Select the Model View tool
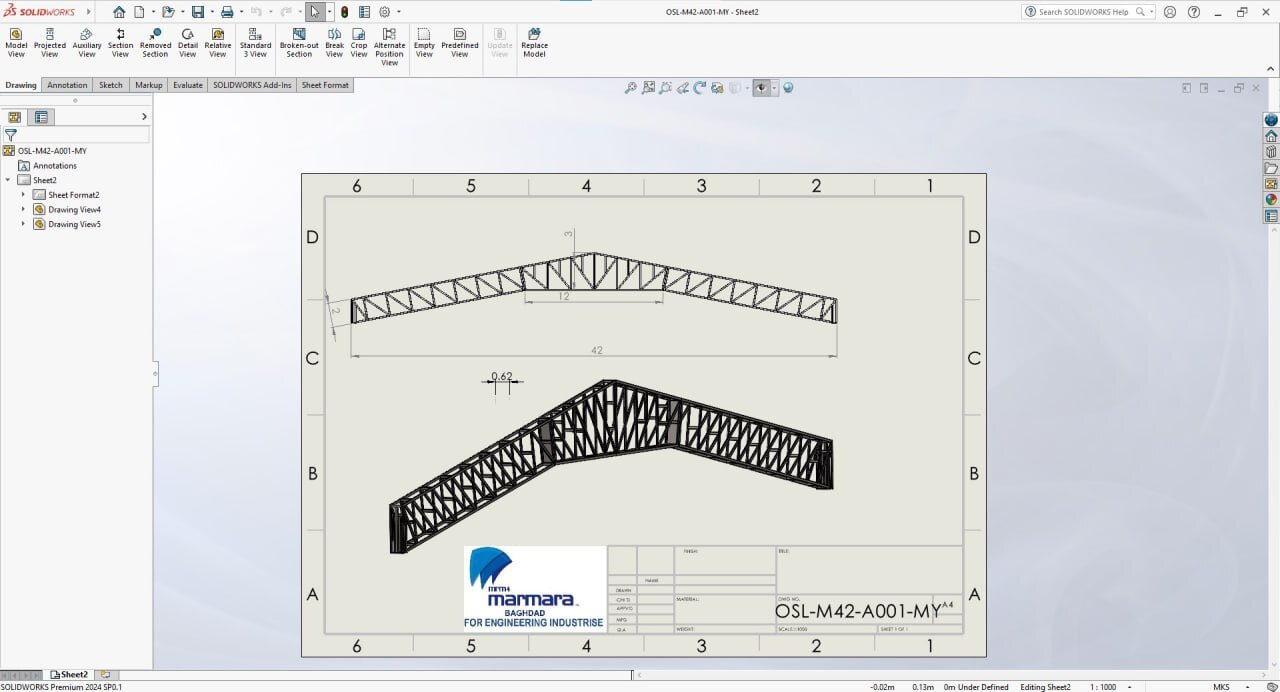1280x692 pixels. click(16, 43)
